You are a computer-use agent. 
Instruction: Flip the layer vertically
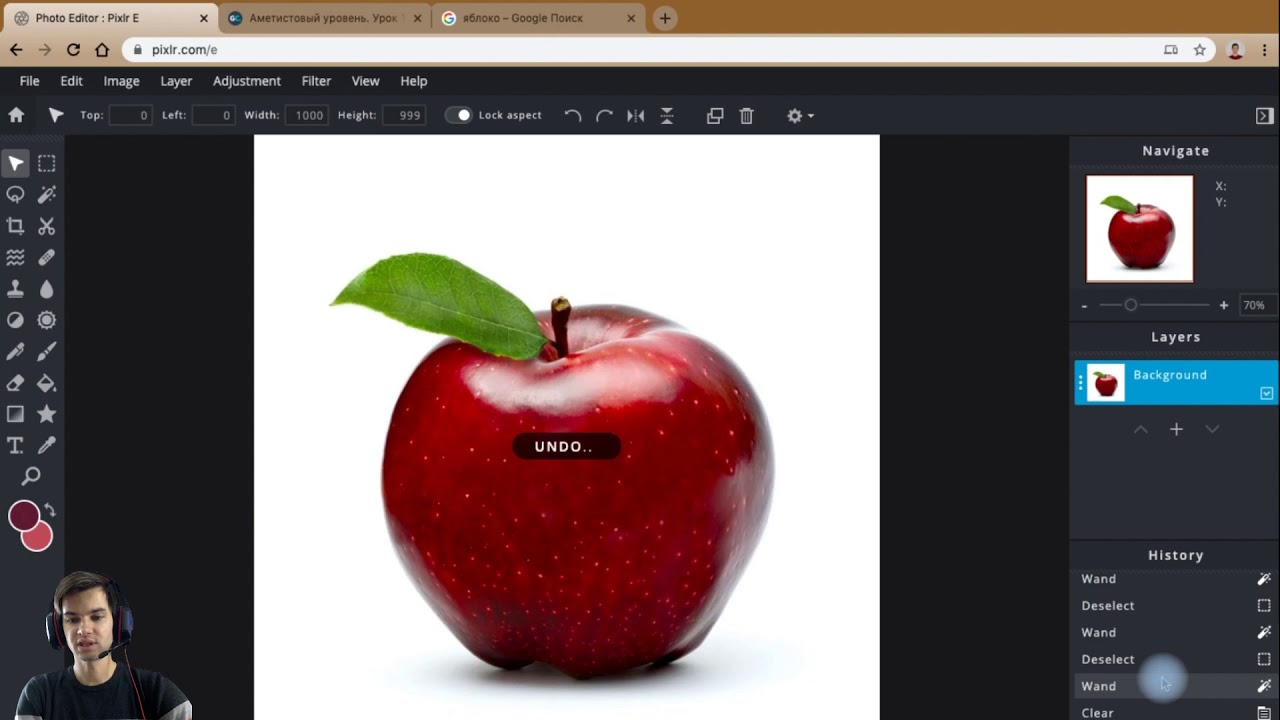tap(667, 115)
